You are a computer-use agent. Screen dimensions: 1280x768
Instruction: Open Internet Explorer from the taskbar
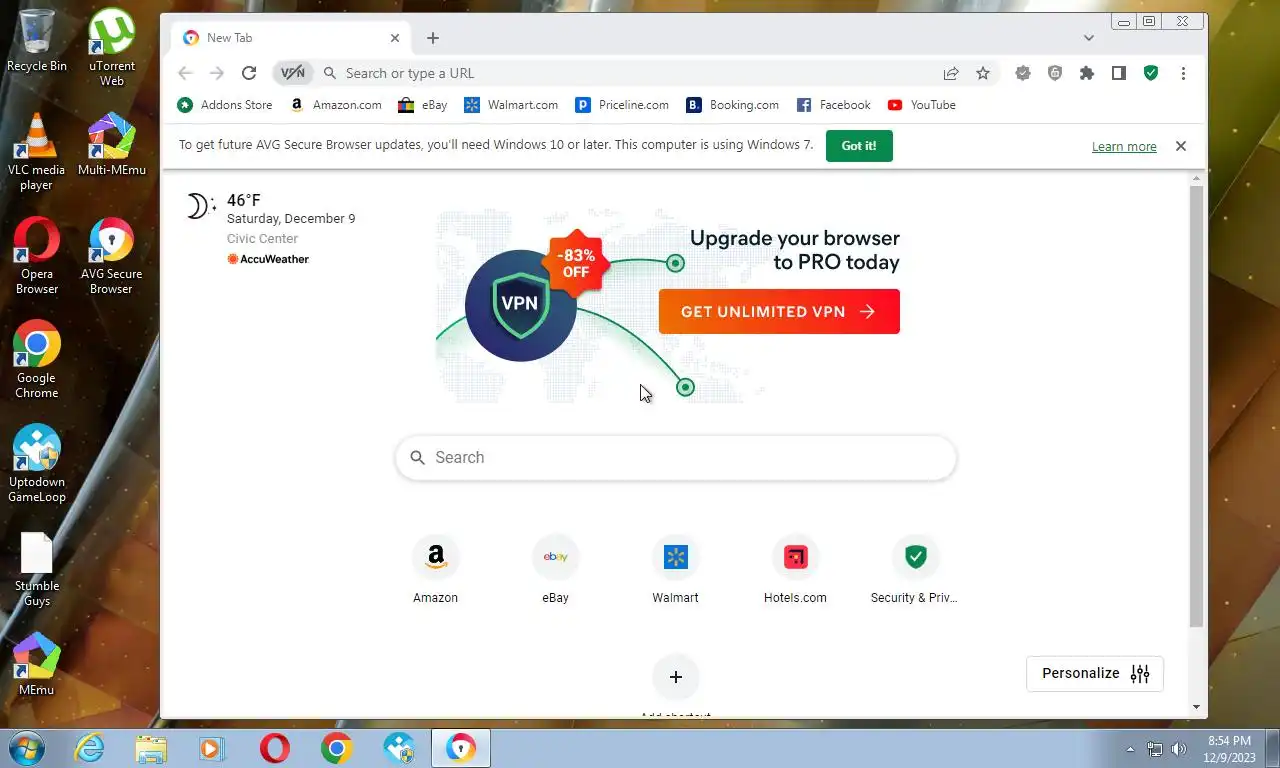click(x=89, y=748)
